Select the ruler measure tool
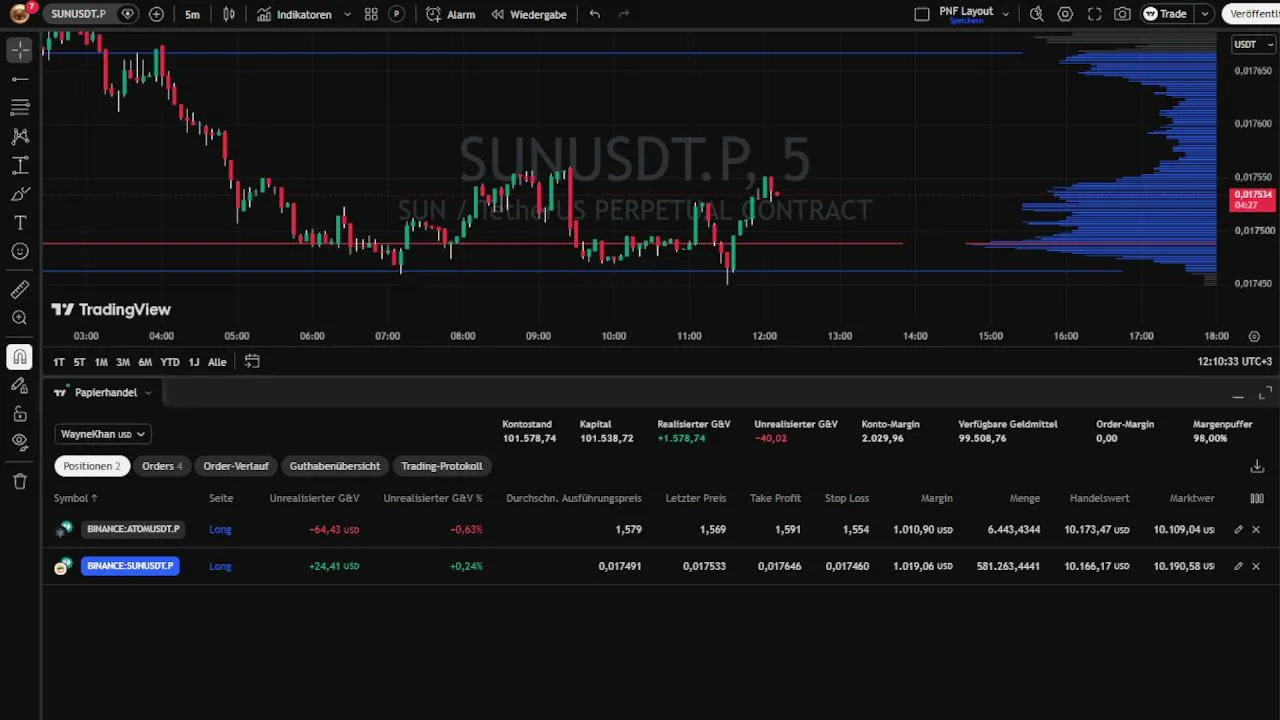This screenshot has width=1280, height=720. [x=20, y=290]
